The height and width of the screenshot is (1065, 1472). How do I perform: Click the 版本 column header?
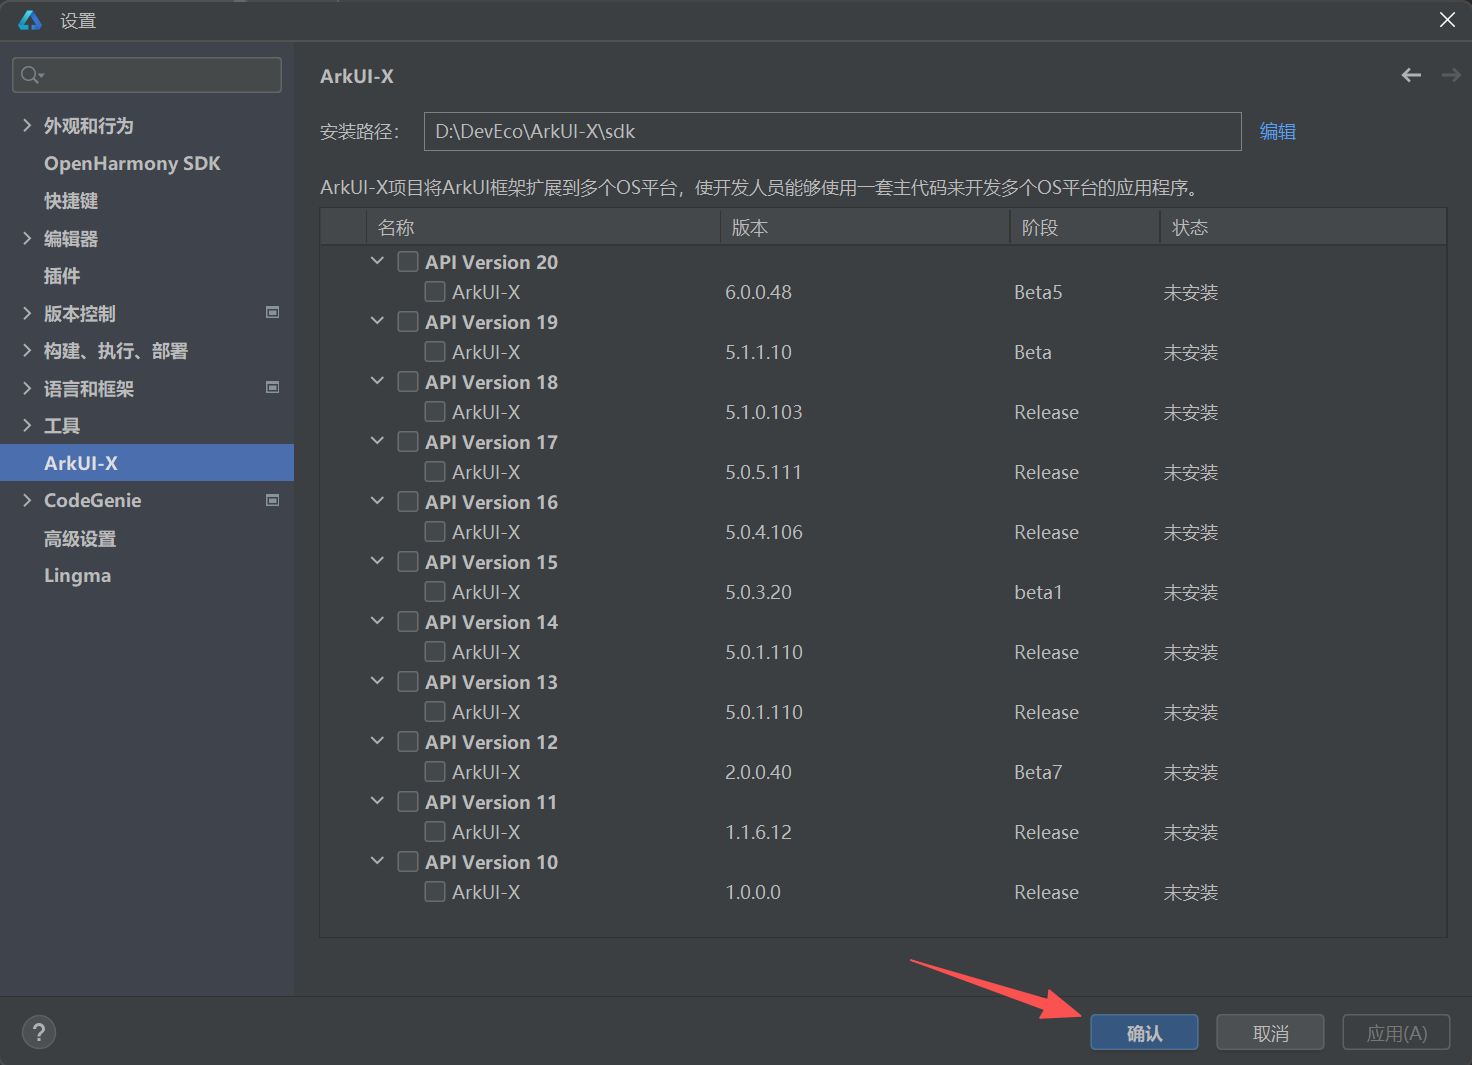[865, 227]
